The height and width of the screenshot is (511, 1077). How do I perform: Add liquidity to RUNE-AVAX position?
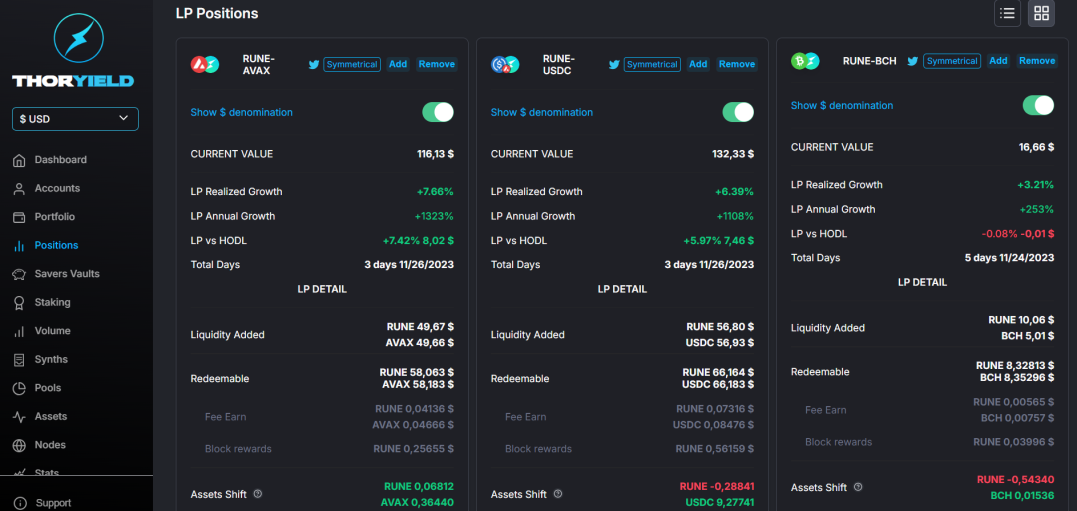[398, 64]
